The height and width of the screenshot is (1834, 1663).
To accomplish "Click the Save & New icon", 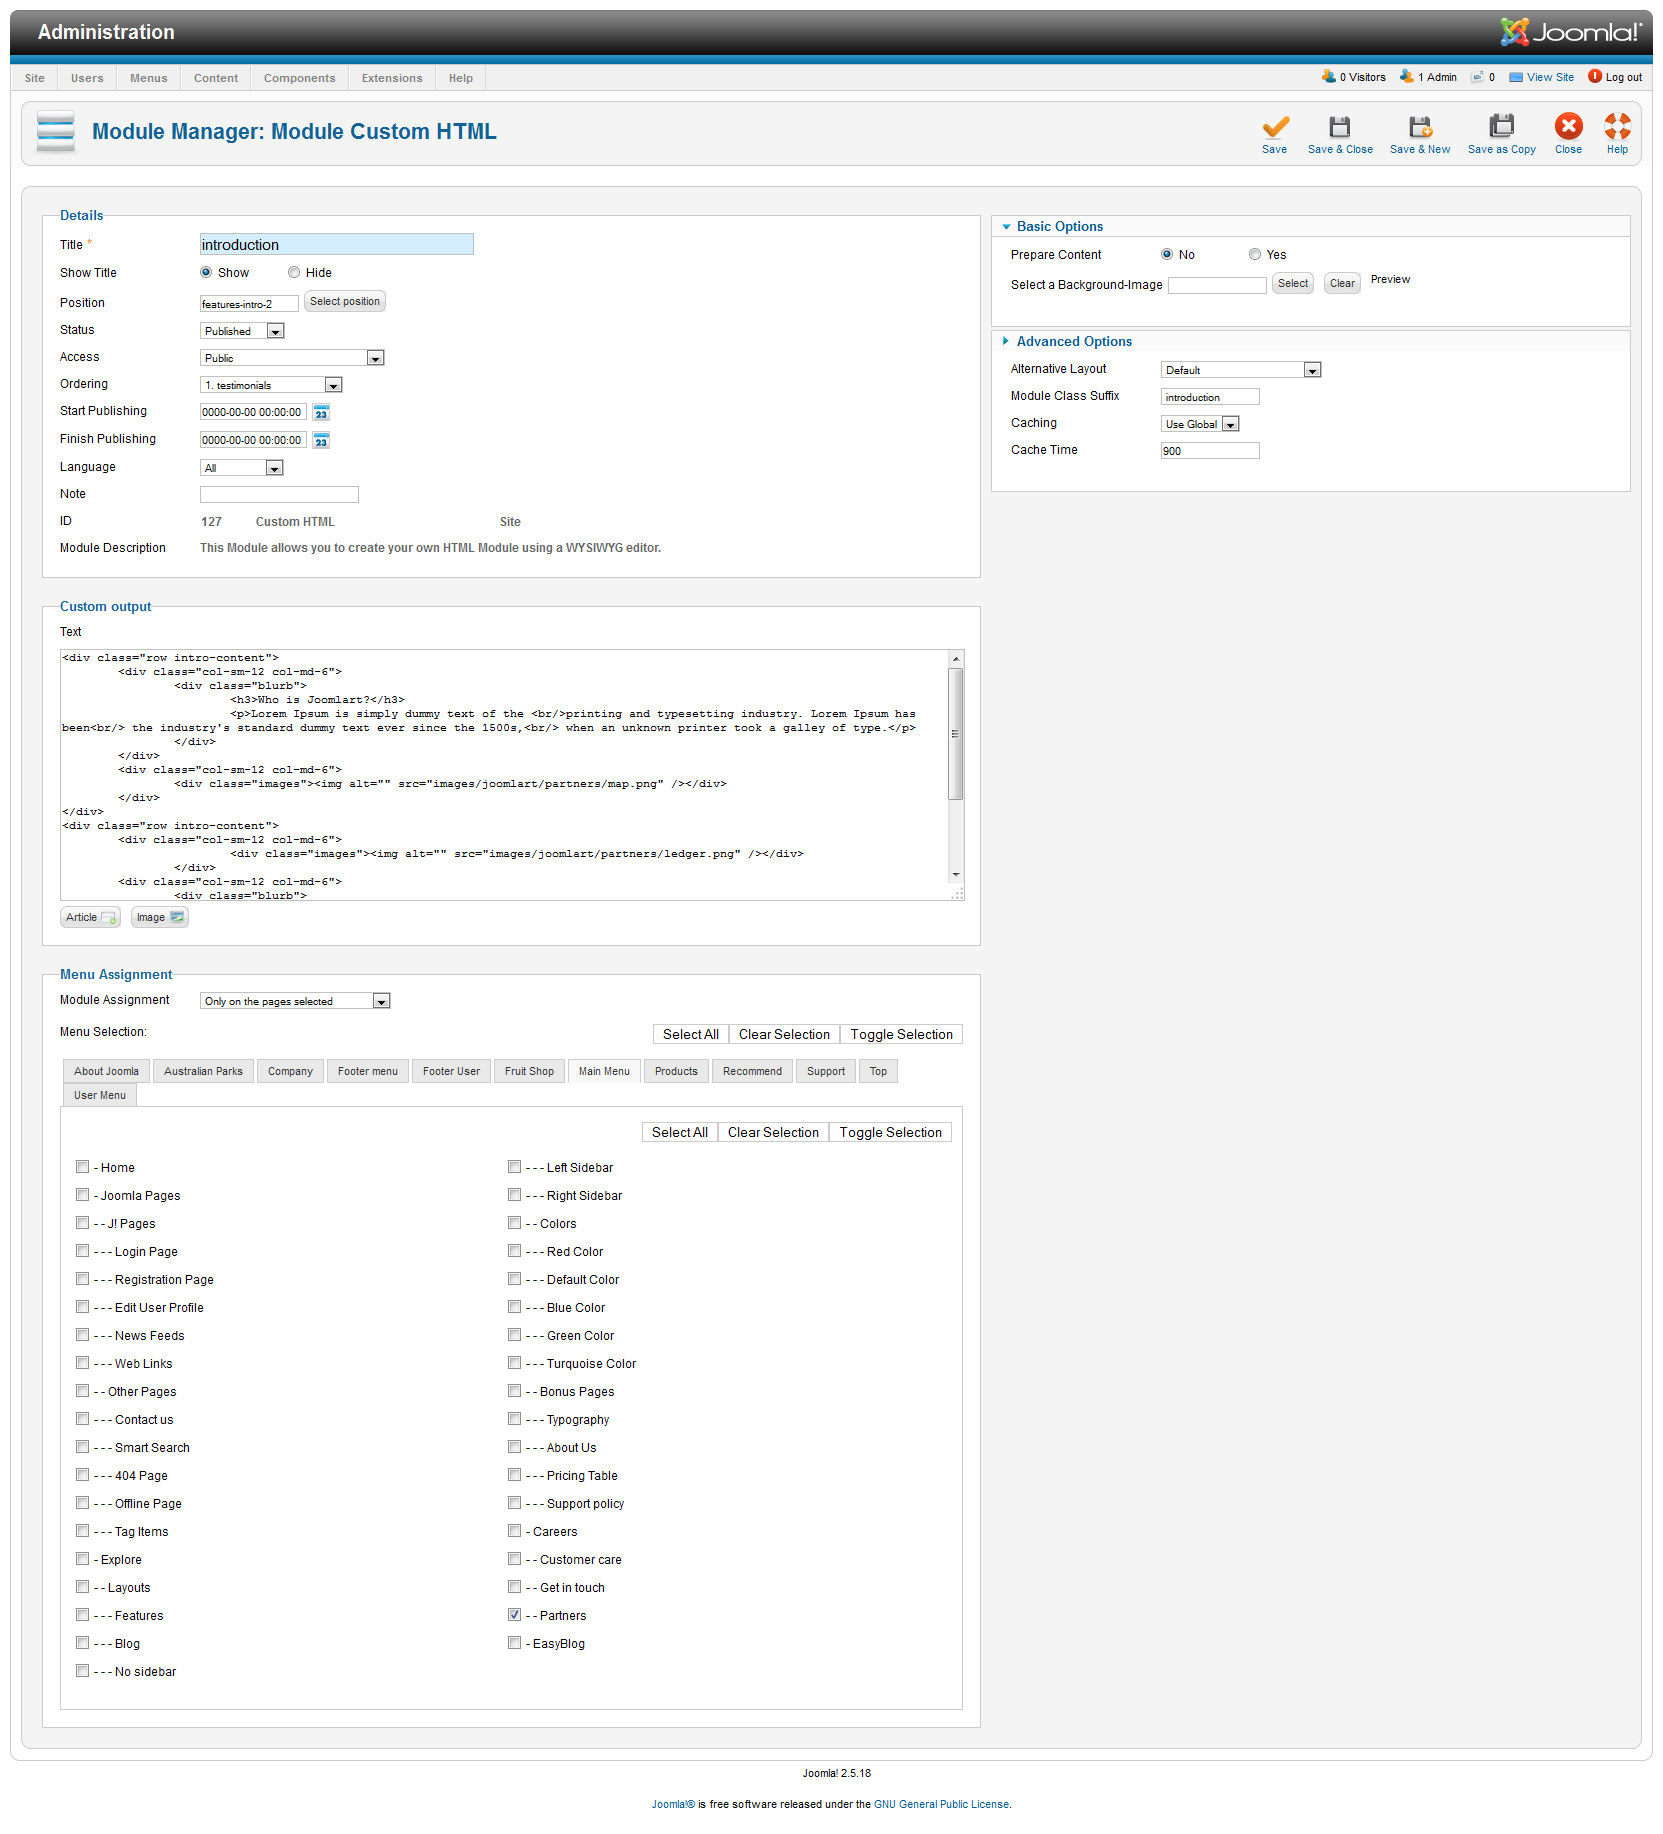I will click(1420, 126).
